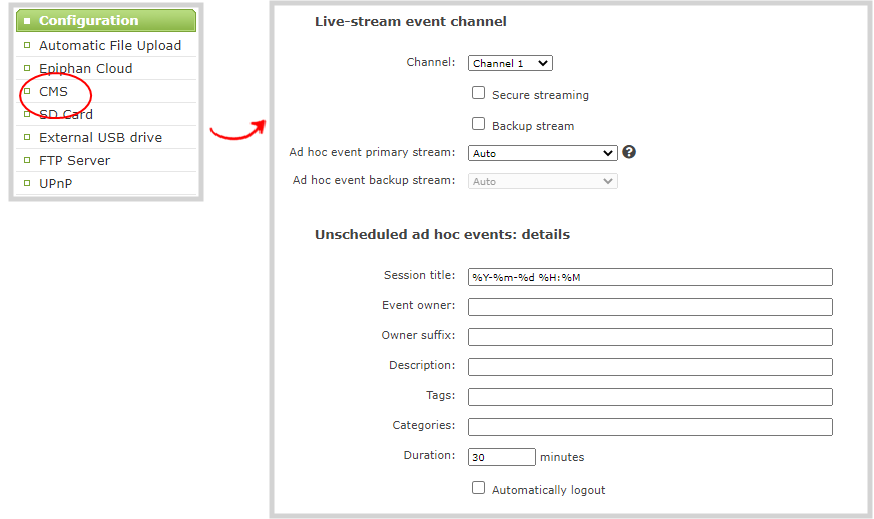Open Ad hoc event backup stream dropdown
Image resolution: width=874 pixels, height=519 pixels.
coord(542,181)
